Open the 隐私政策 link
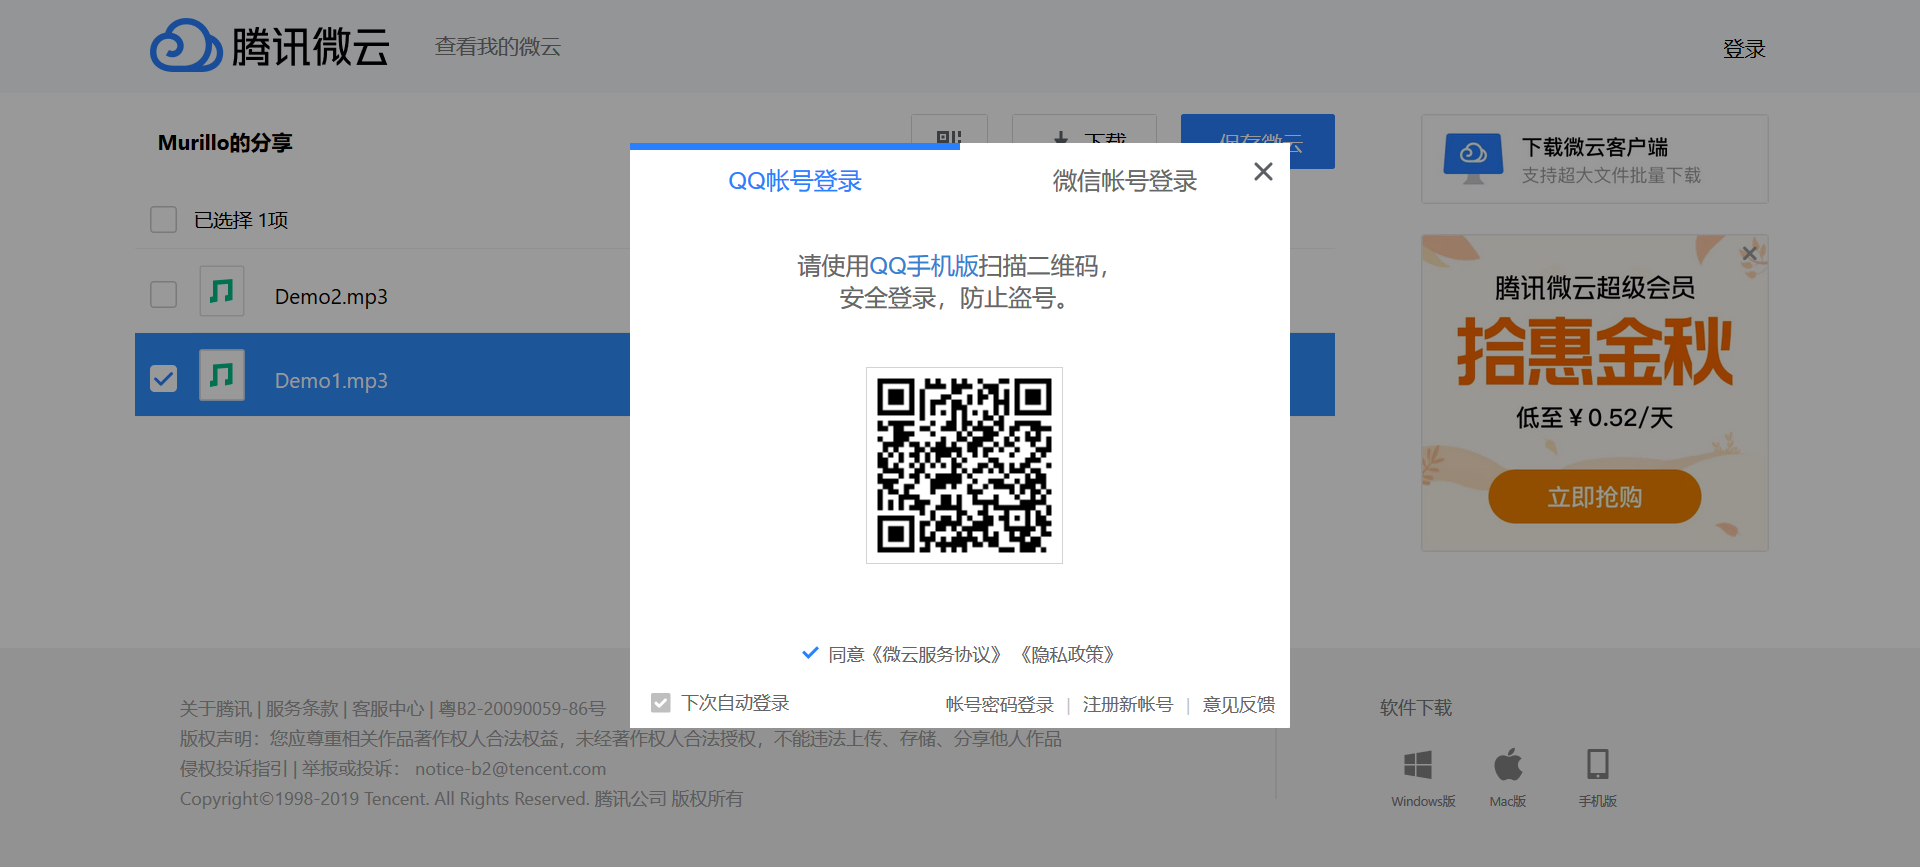The image size is (1920, 867). 1067,654
